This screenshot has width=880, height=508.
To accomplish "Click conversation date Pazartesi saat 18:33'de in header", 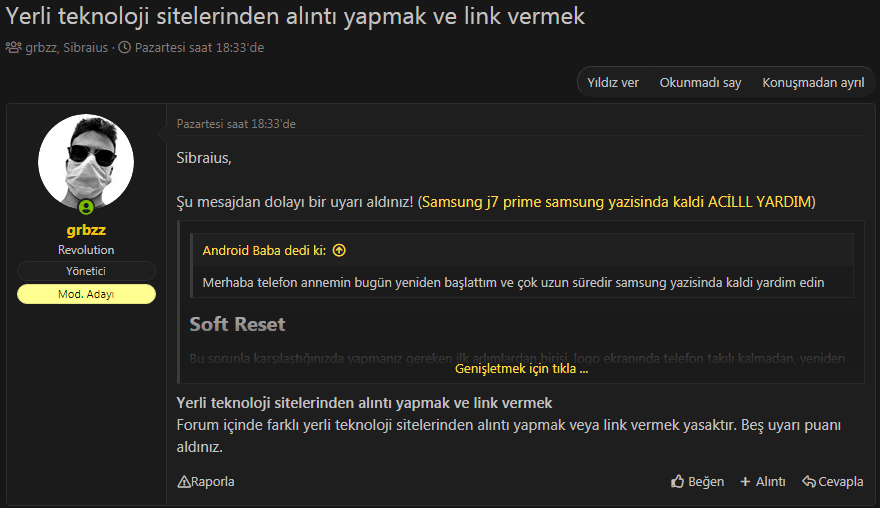I will point(199,48).
